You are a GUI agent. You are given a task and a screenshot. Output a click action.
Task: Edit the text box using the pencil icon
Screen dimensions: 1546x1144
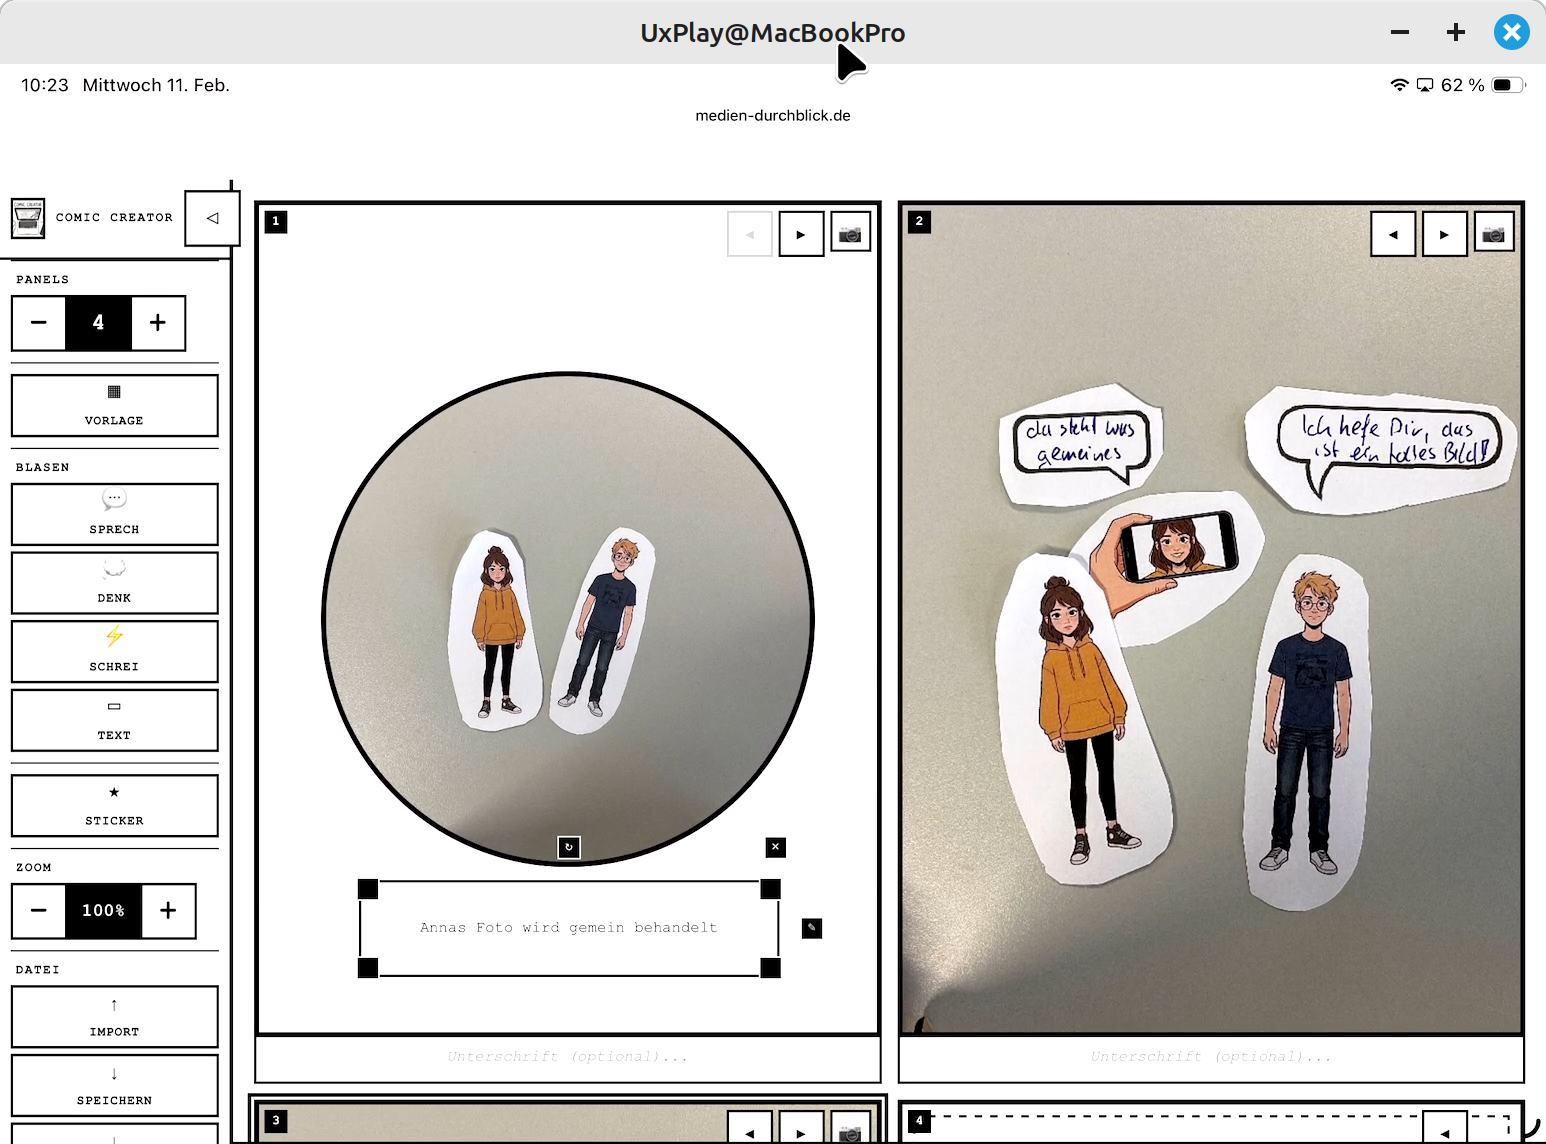[811, 928]
